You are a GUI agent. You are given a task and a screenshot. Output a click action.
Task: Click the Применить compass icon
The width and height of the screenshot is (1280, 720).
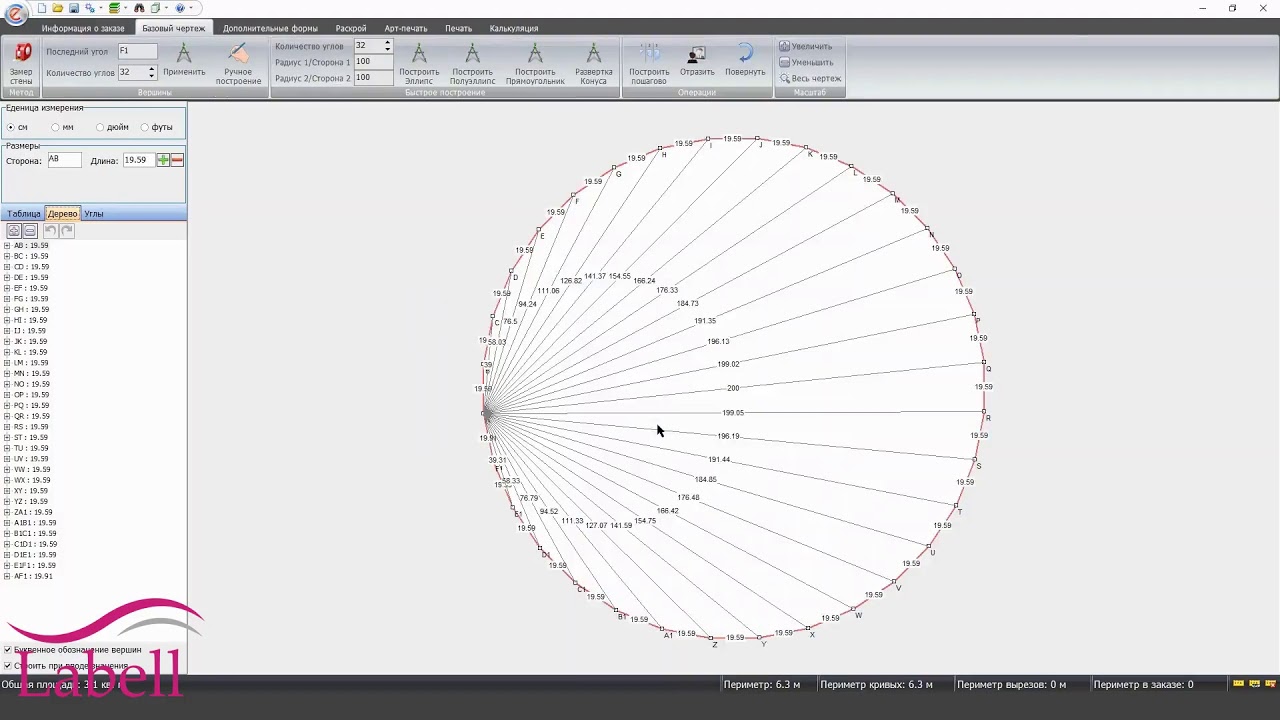point(184,53)
